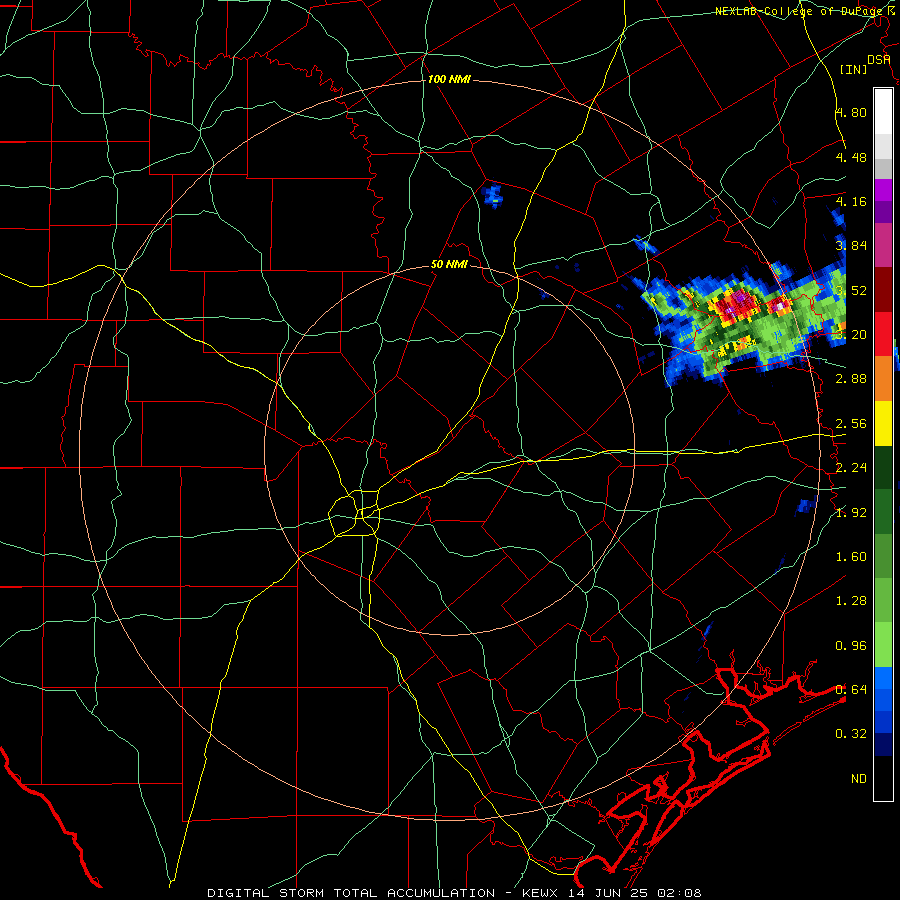Click the 2.56 legend value
This screenshot has width=900, height=900.
[851, 424]
